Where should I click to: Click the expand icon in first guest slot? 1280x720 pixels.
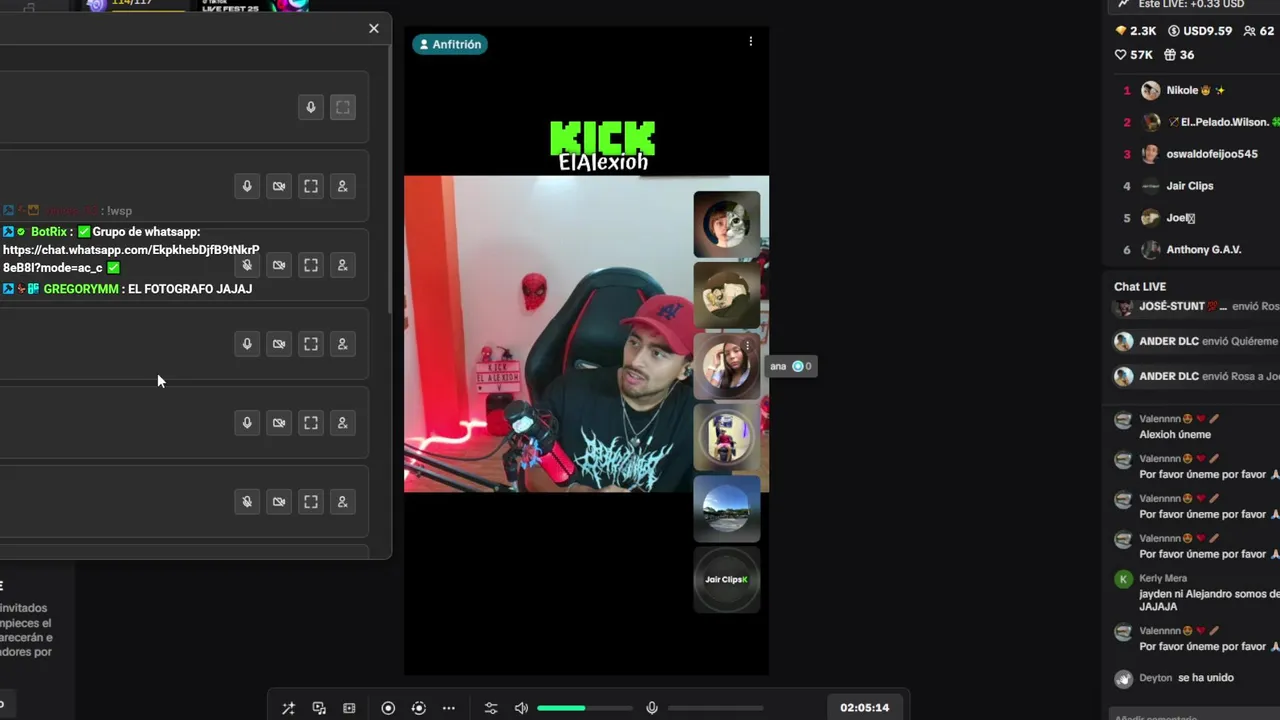pos(343,107)
